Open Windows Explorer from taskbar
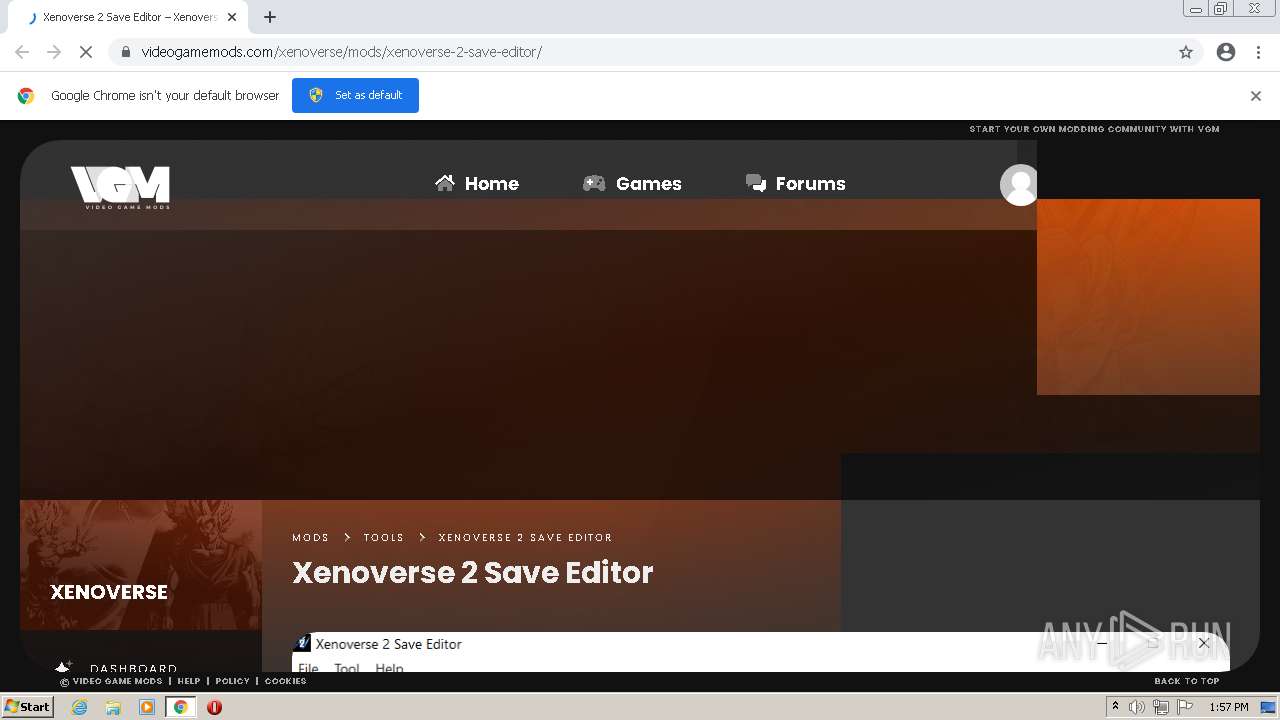The width and height of the screenshot is (1280, 720). (113, 707)
